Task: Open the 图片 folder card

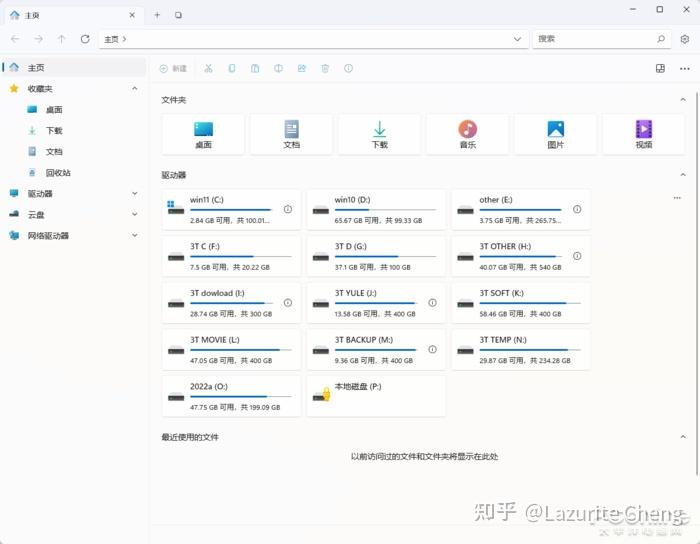Action: click(x=555, y=134)
